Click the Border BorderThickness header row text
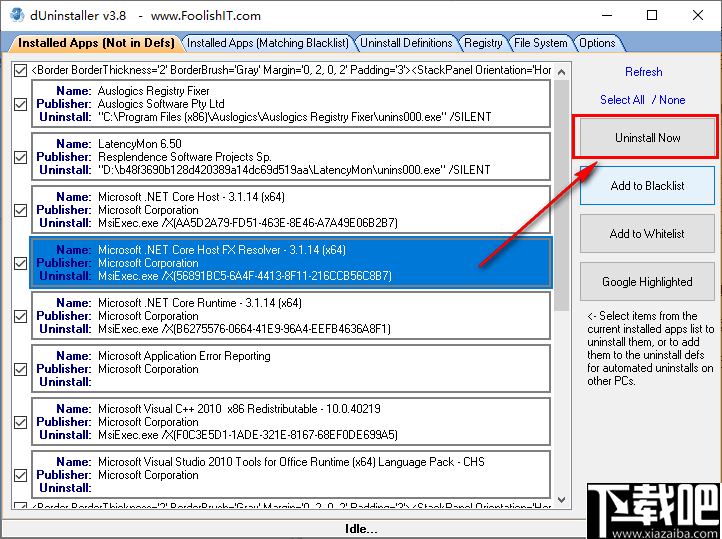Screen dimensions: 722x539 pyautogui.click(x=291, y=70)
